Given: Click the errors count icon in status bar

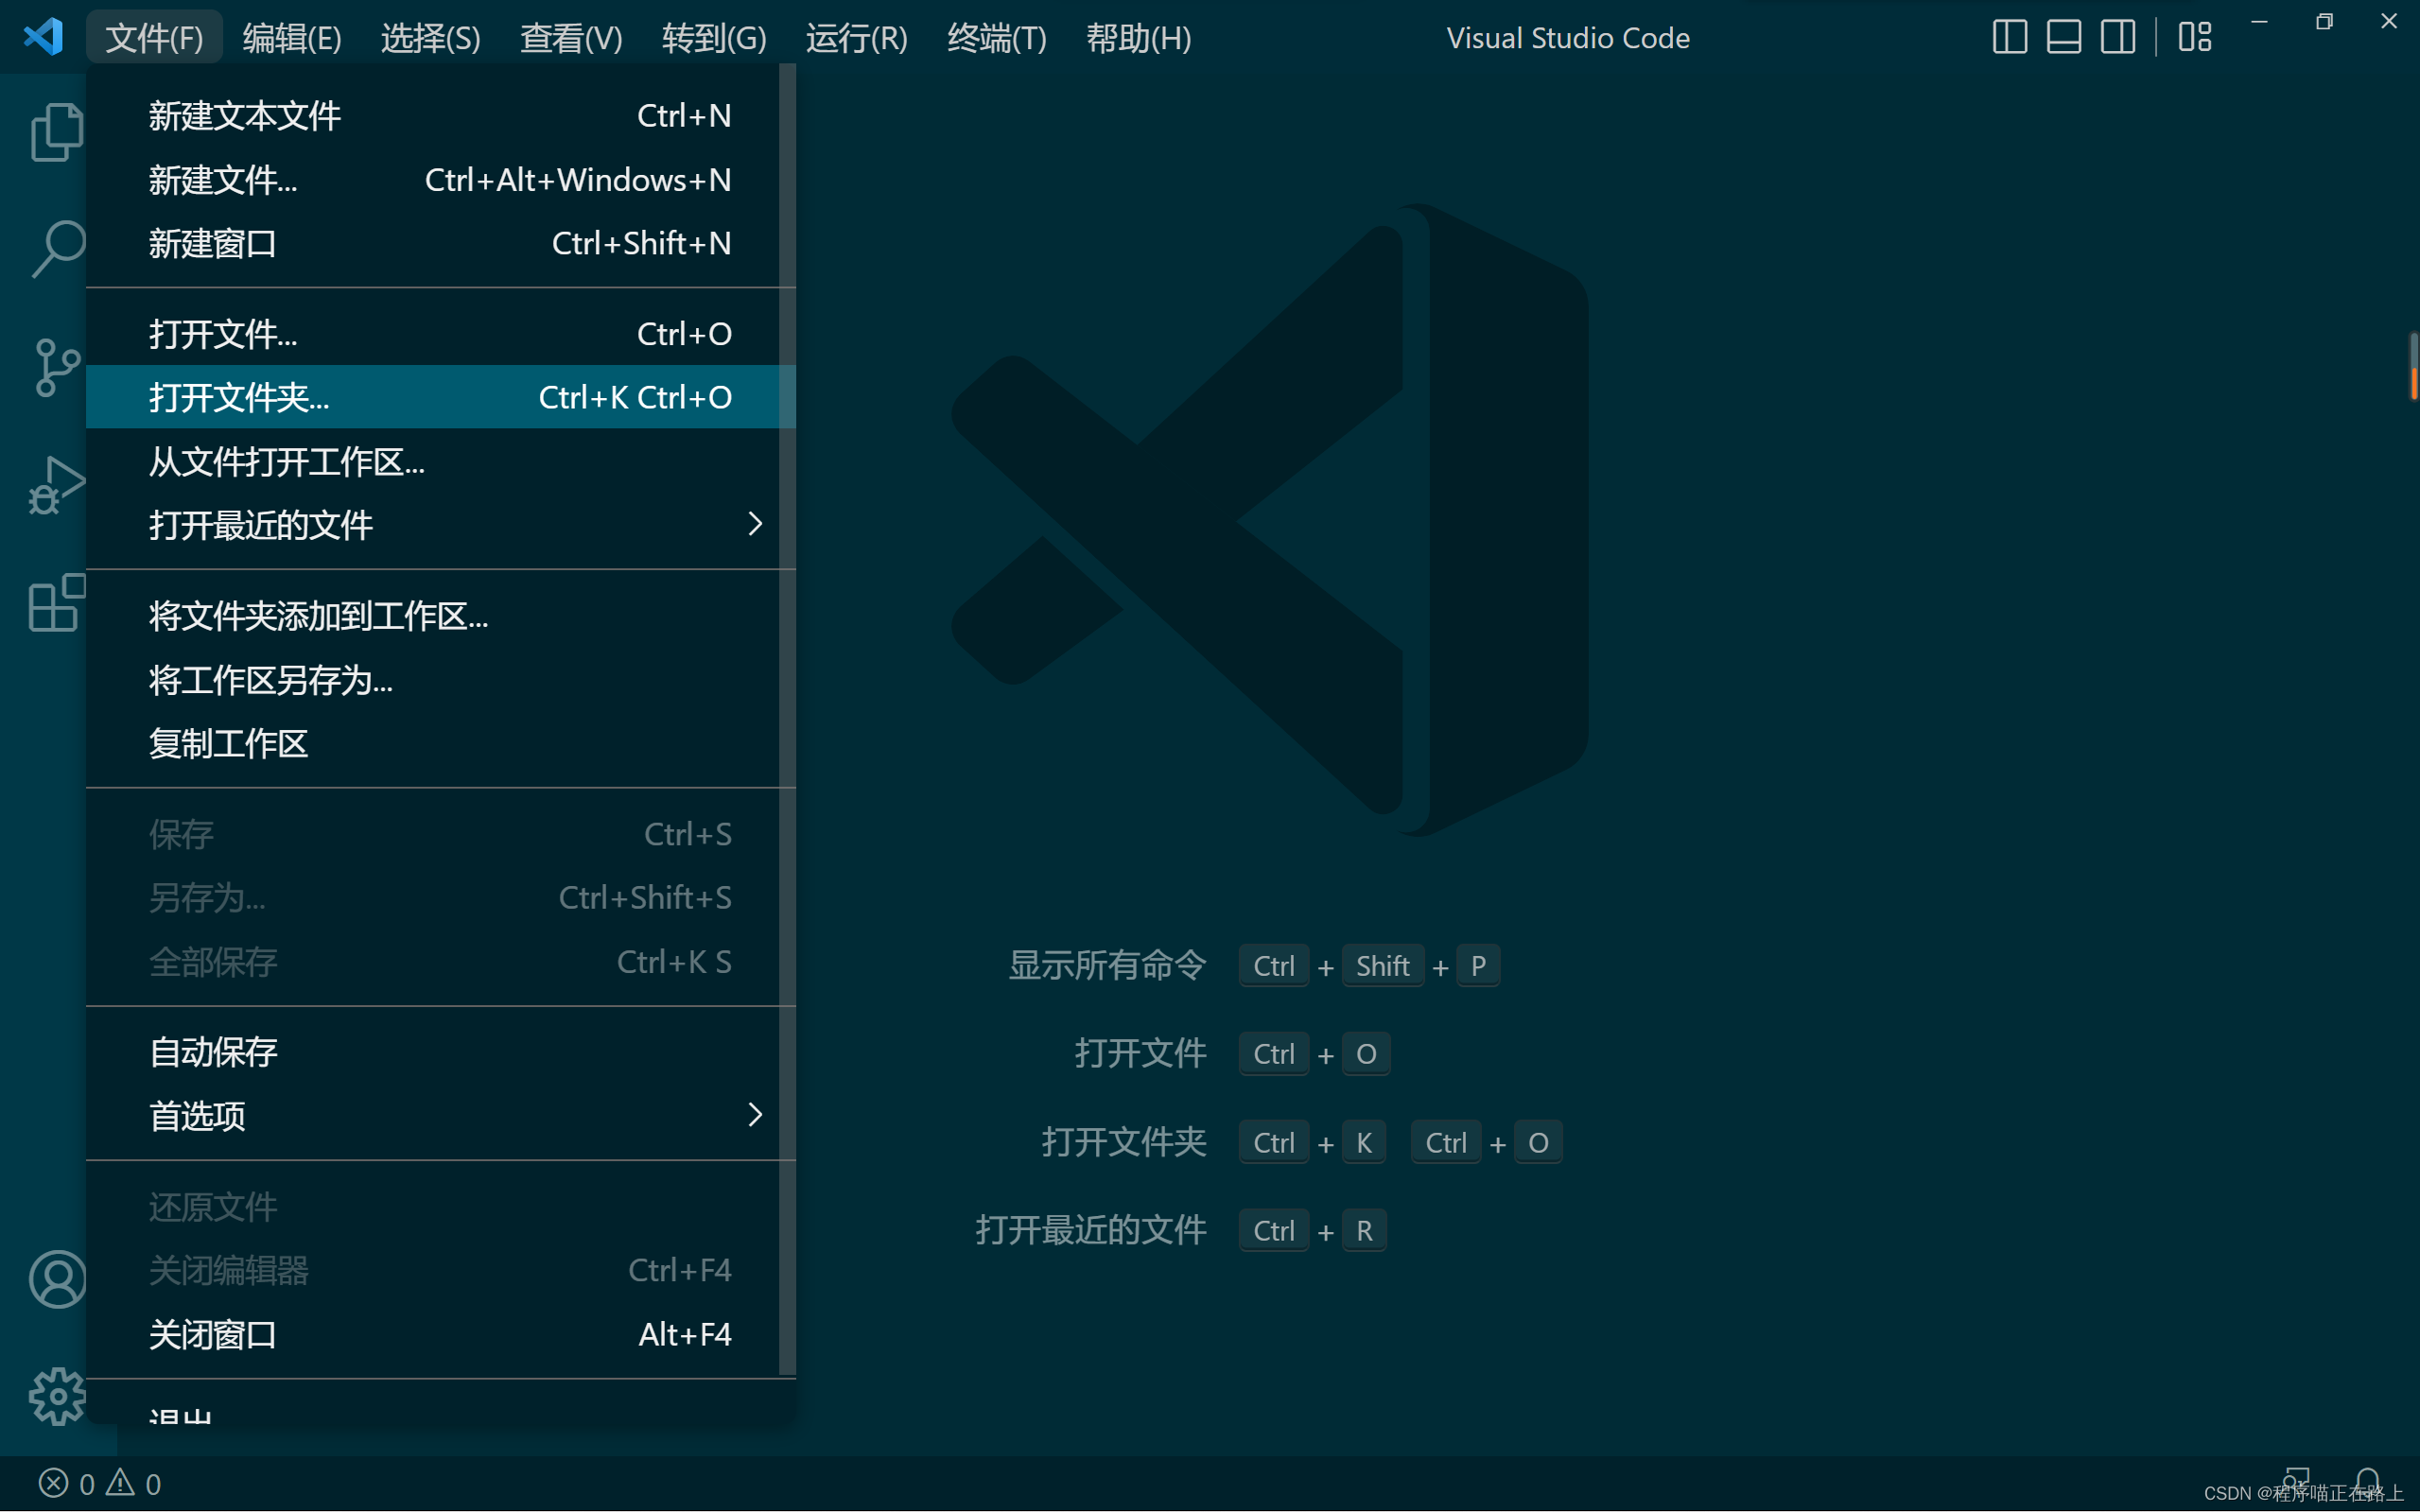Looking at the screenshot, I should click(53, 1482).
